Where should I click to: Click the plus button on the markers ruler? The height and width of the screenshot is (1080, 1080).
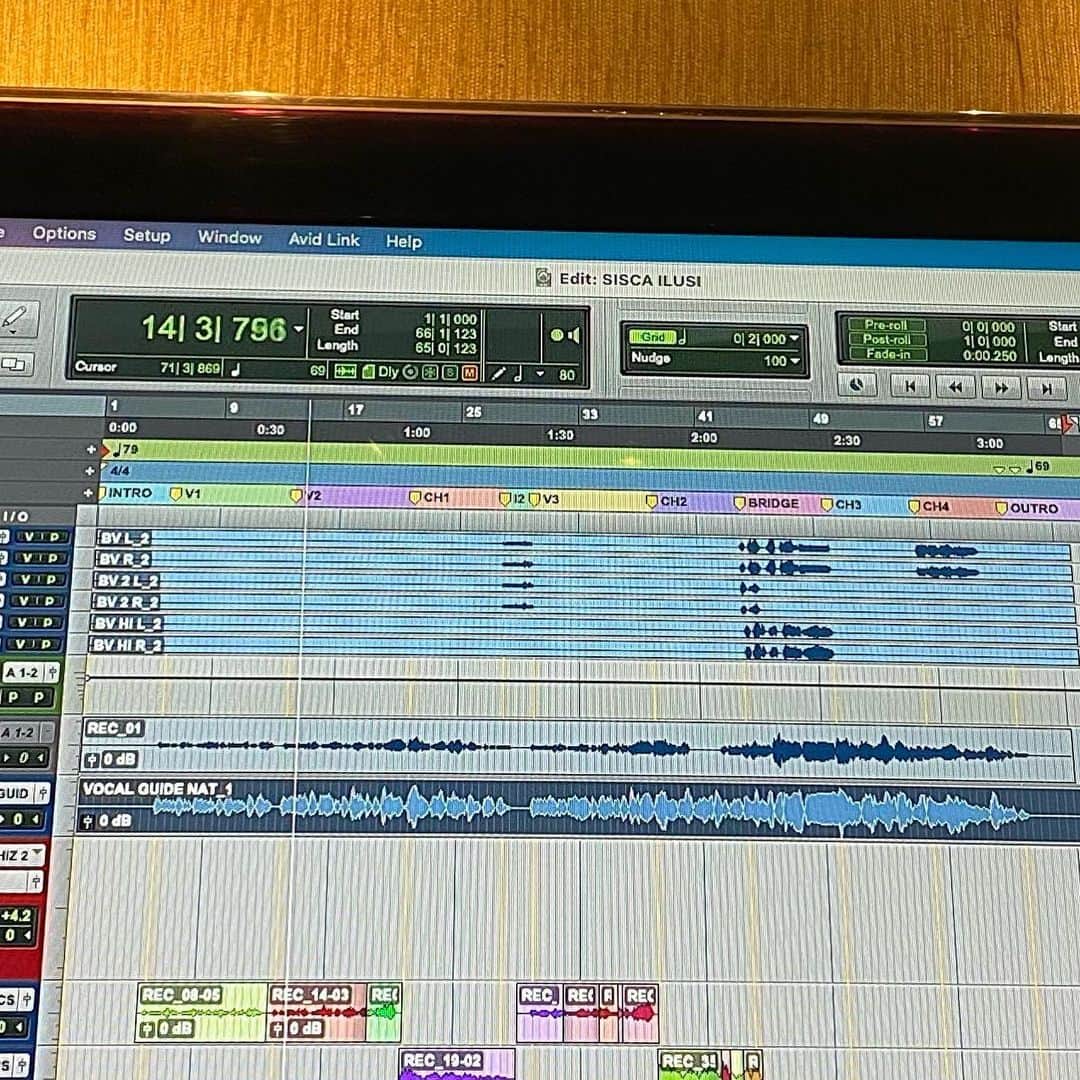pos(88,492)
